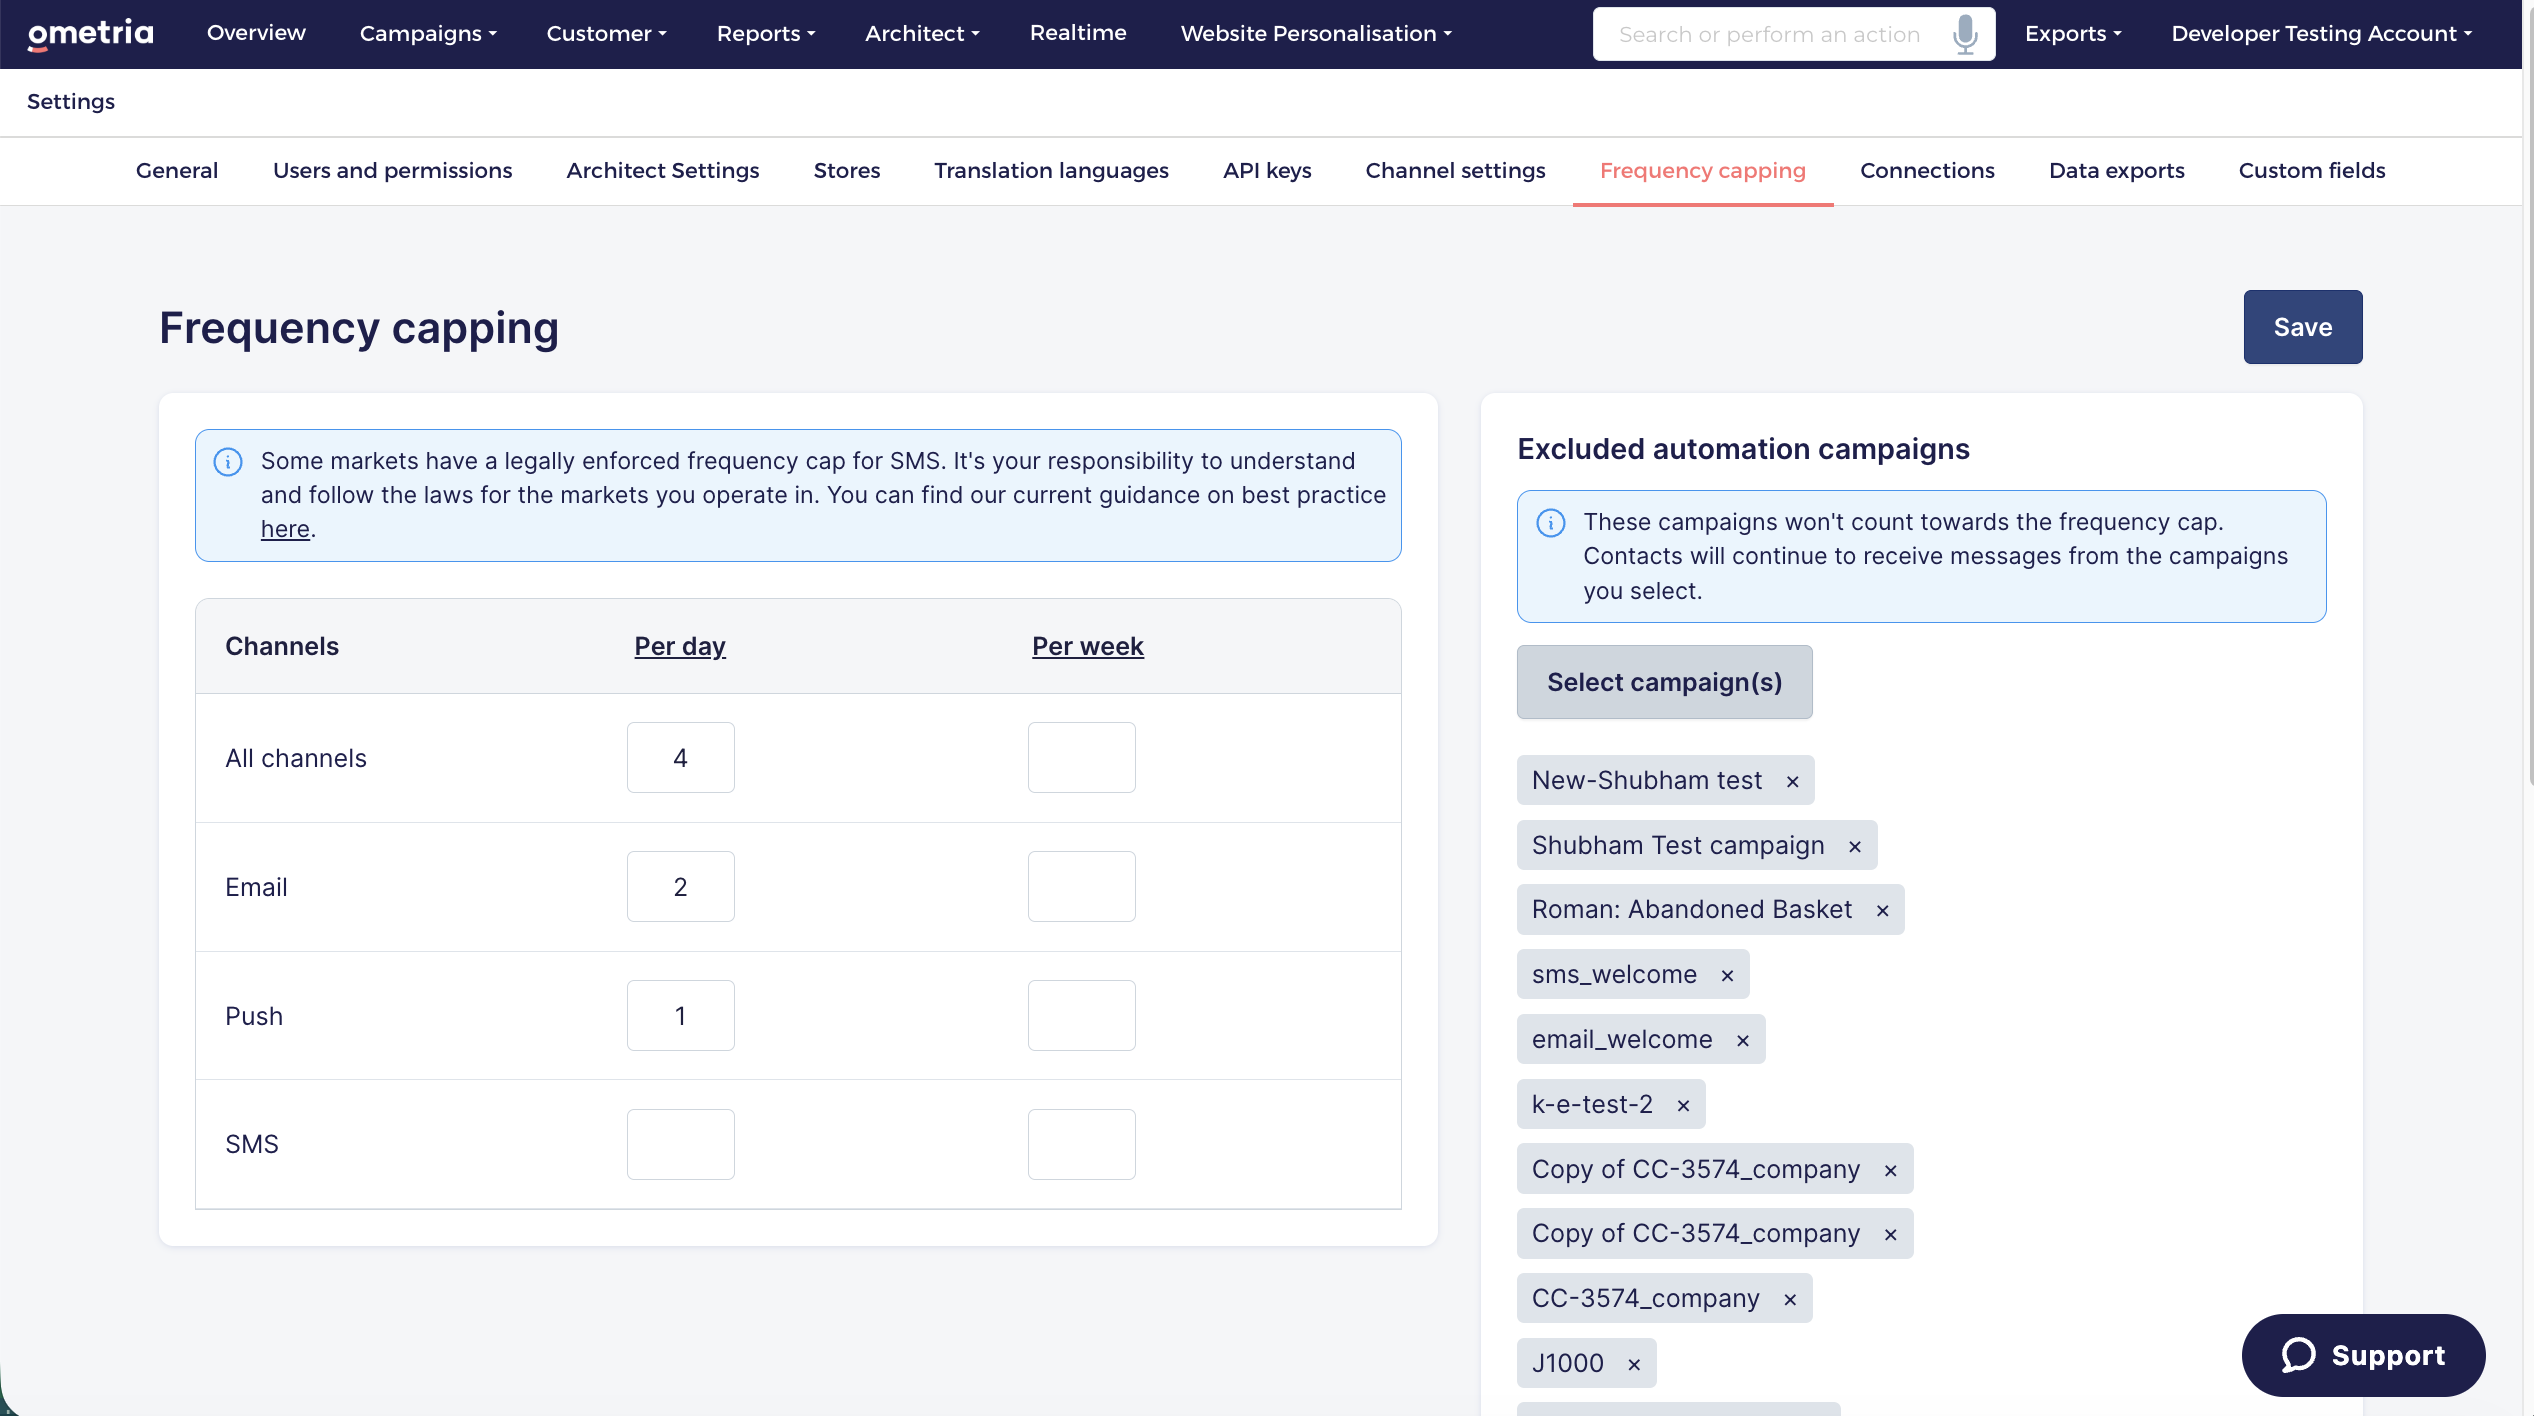Open the Reports dropdown menu
Screen dimensions: 2534x1416
click(x=766, y=33)
